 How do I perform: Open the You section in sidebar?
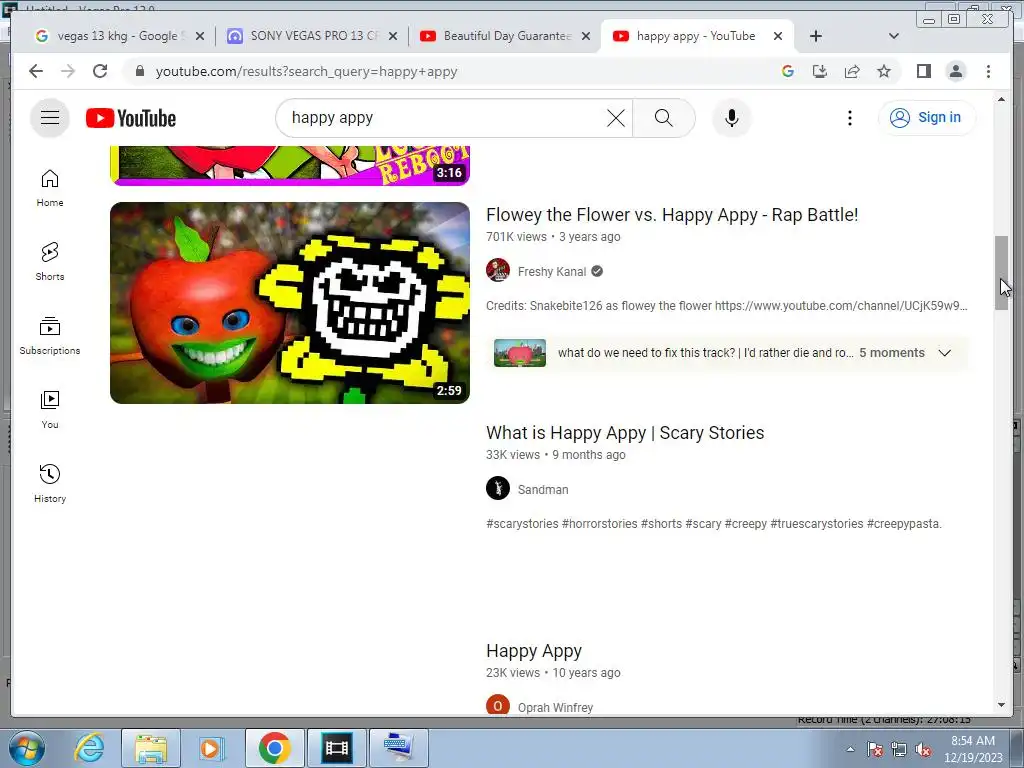(x=50, y=410)
